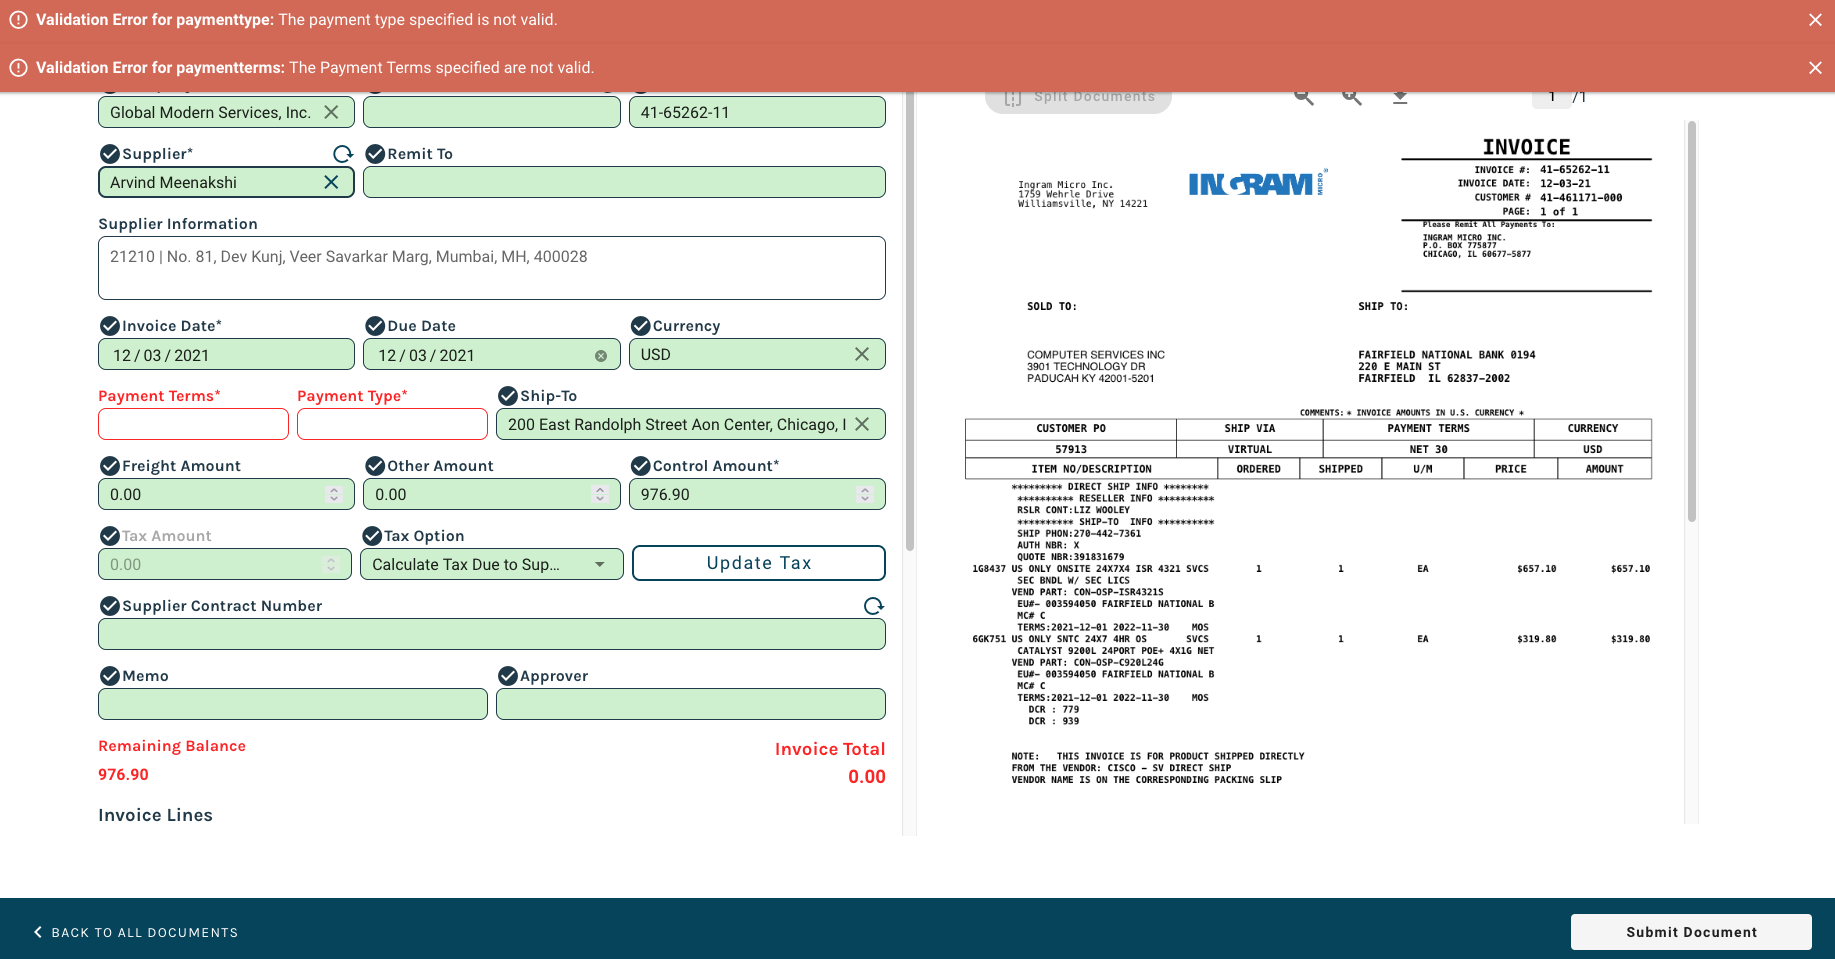This screenshot has width=1835, height=959.
Task: Remove the Ship-To address value
Action: point(861,424)
